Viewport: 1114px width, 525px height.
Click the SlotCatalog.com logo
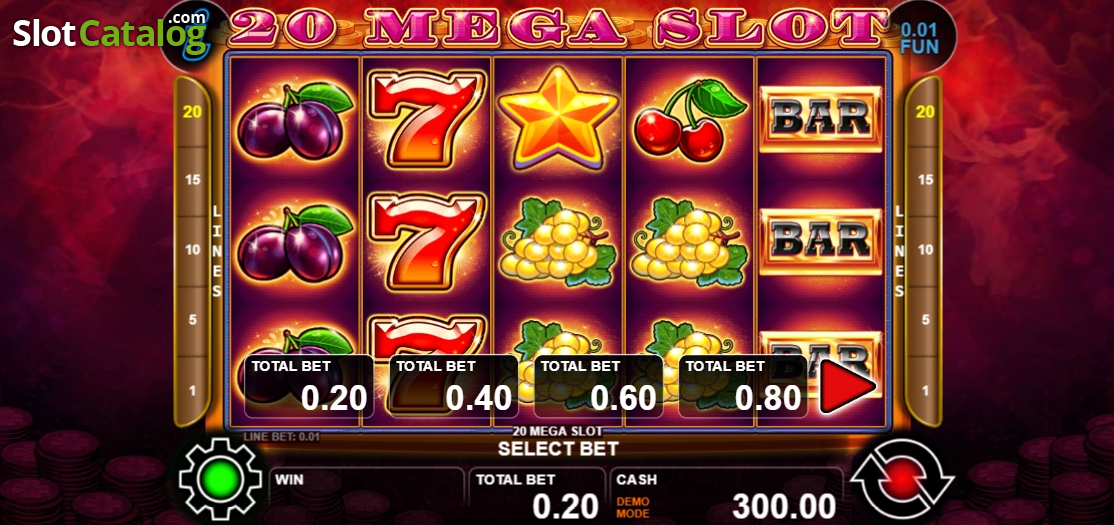point(111,31)
